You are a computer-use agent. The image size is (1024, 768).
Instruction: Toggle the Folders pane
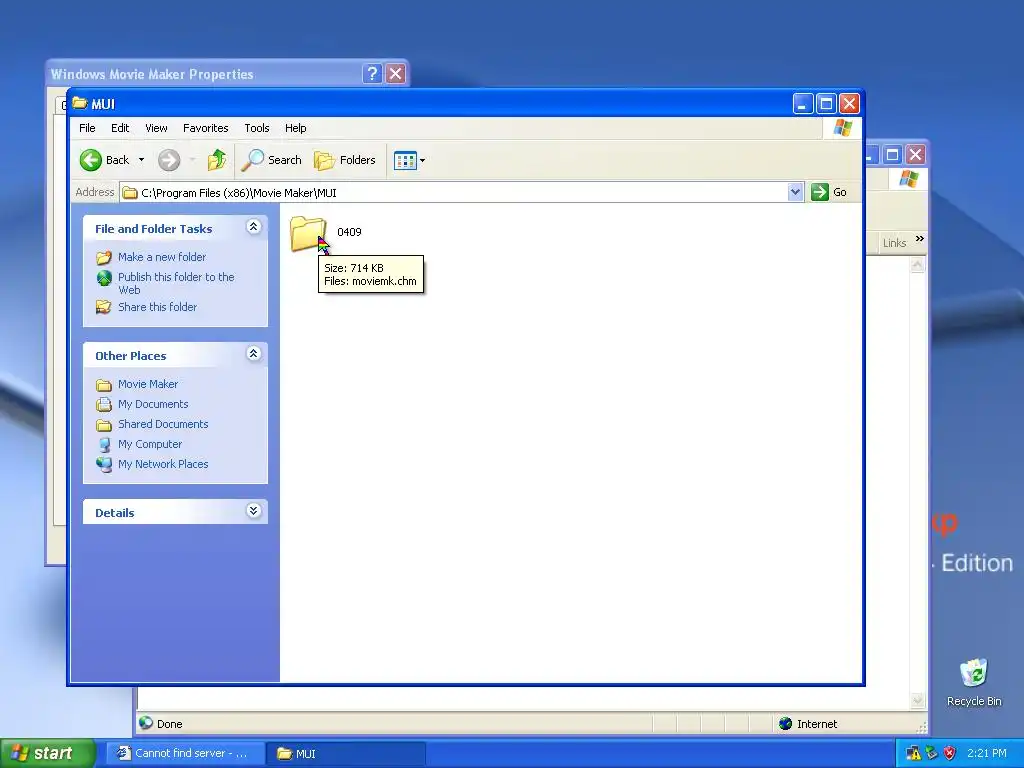point(345,160)
